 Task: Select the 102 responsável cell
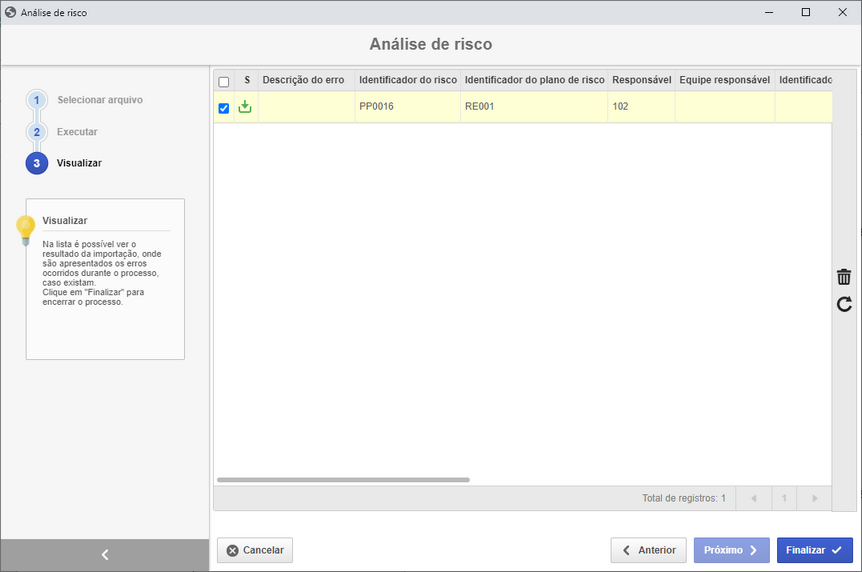(642, 107)
